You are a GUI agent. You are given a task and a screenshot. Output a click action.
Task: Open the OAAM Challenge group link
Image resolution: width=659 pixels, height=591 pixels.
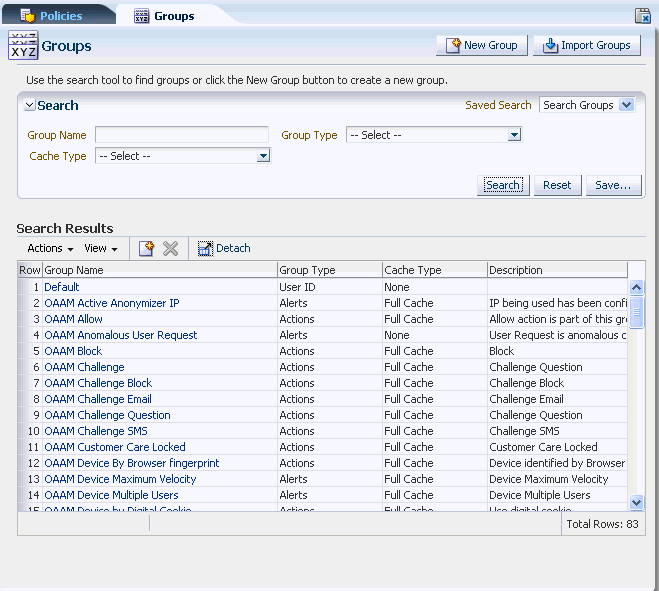(84, 367)
